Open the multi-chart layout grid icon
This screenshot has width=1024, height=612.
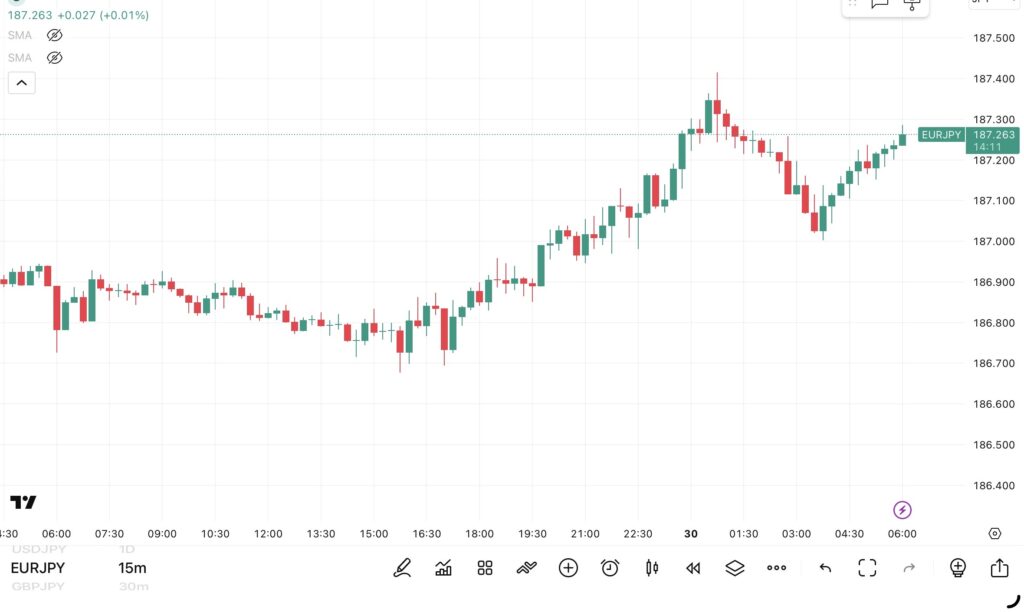tap(484, 568)
